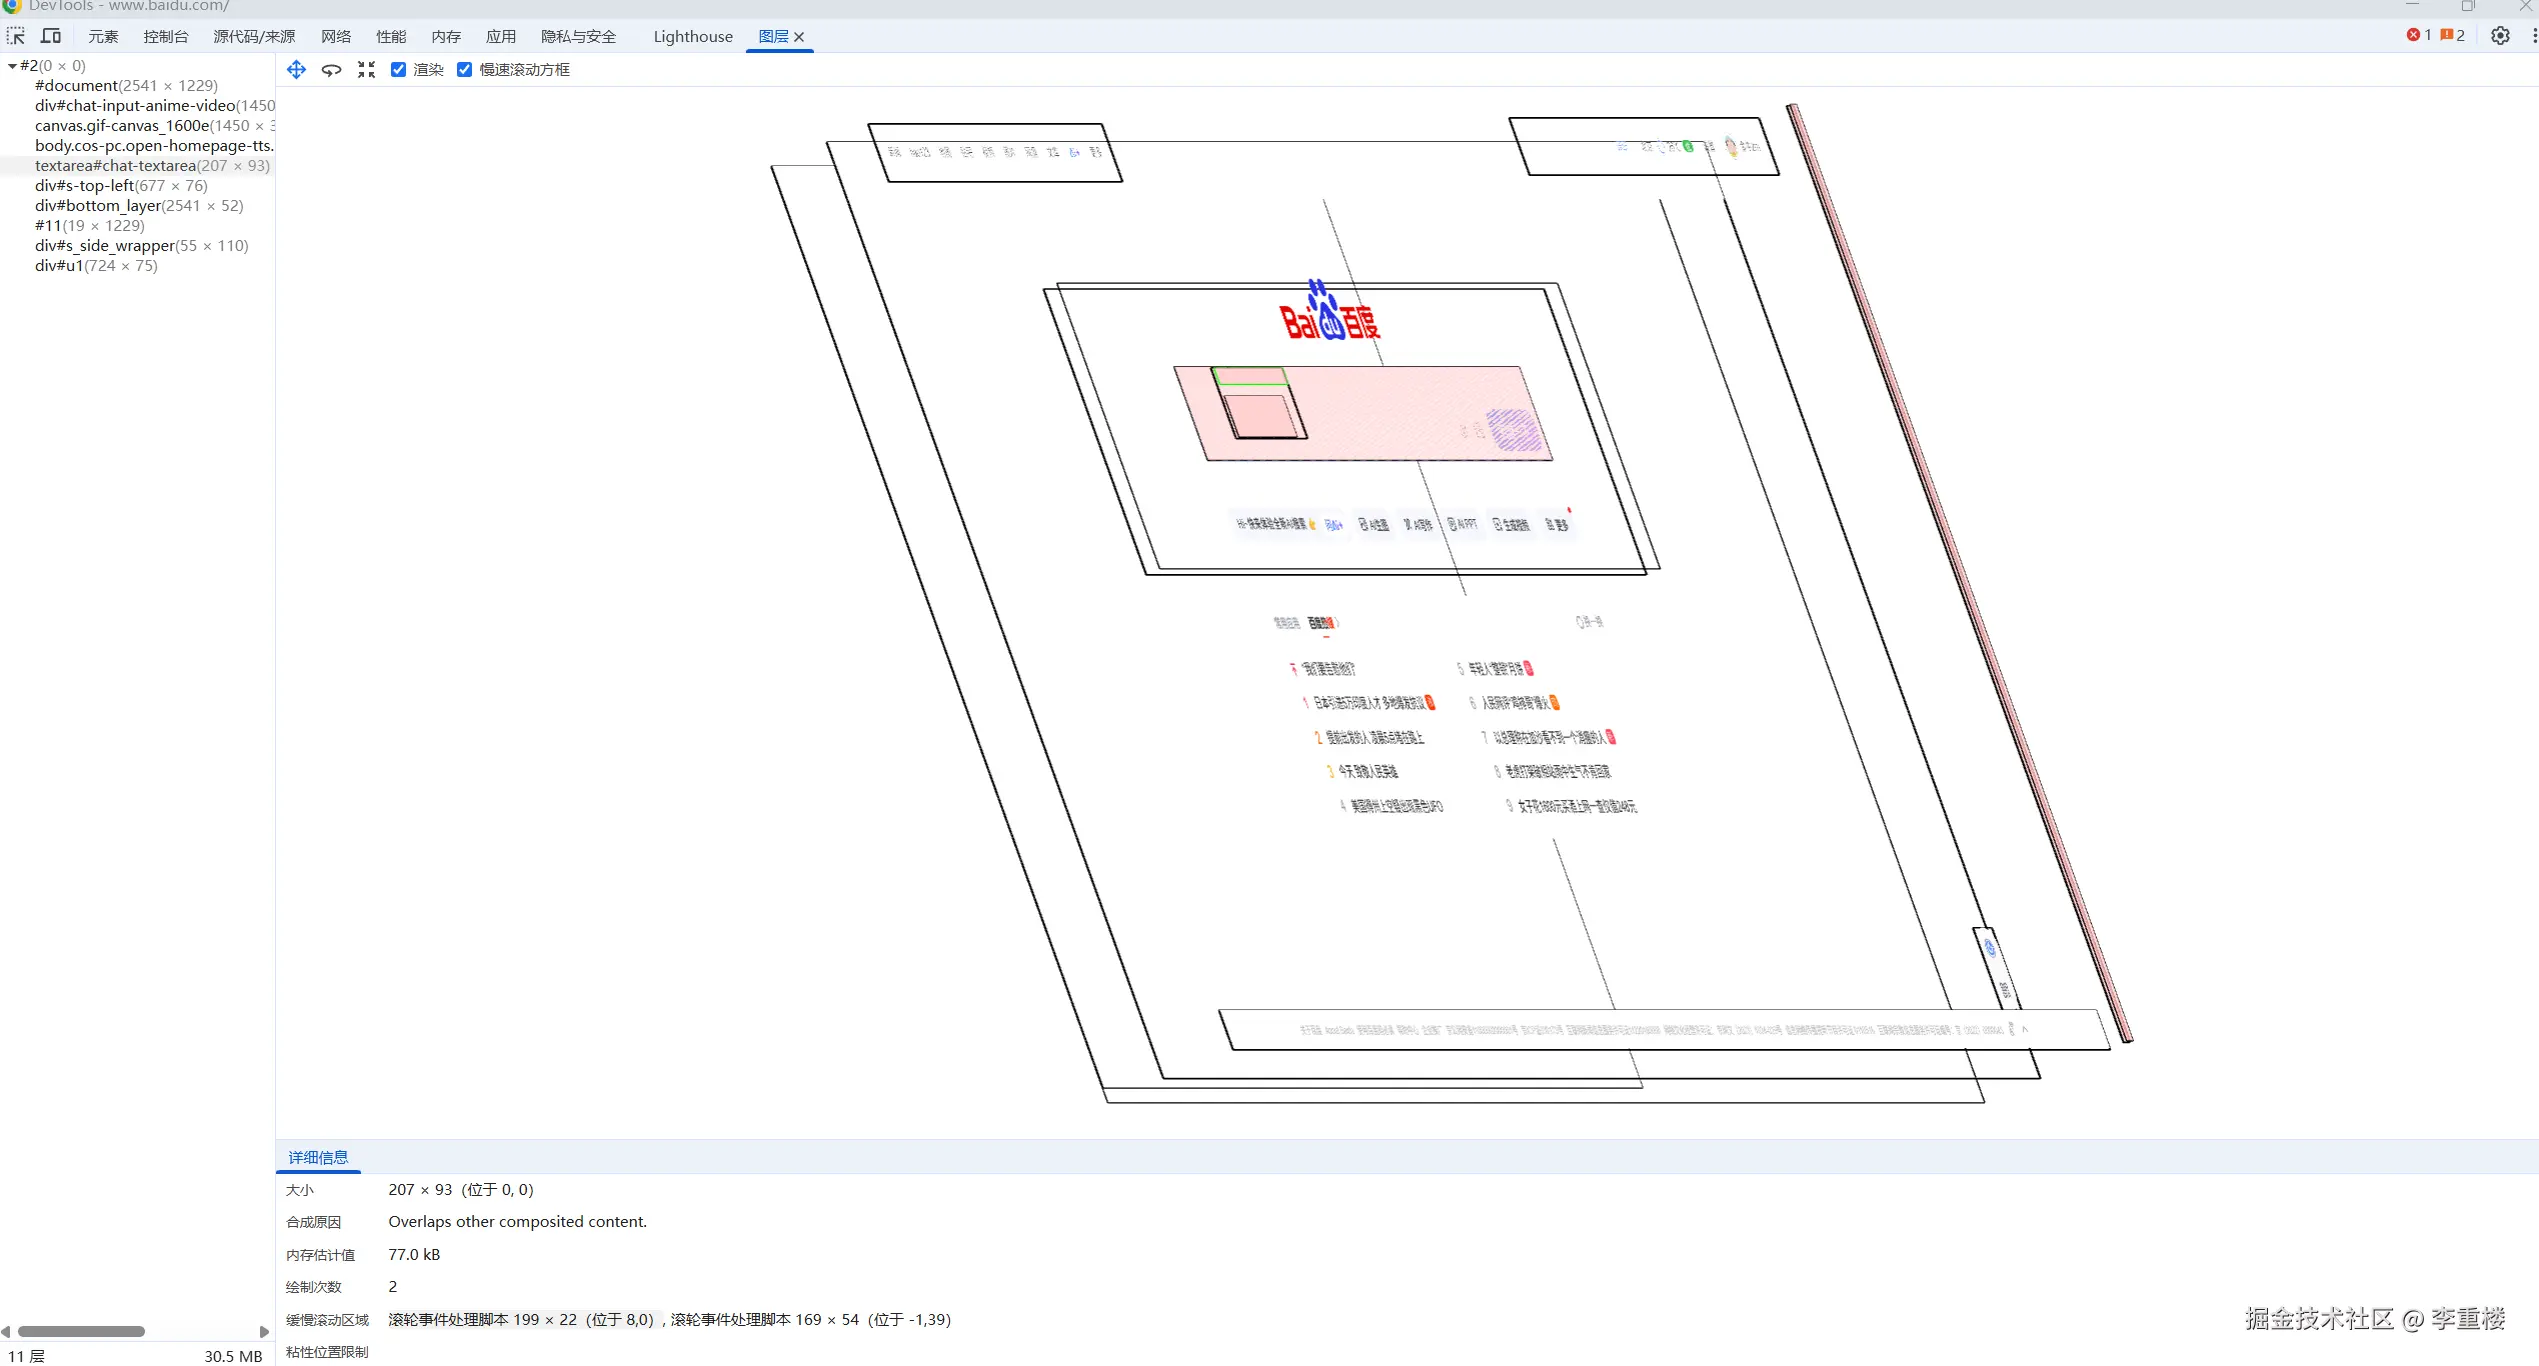Activate the inspect element picker icon
The width and height of the screenshot is (2539, 1366).
(x=15, y=36)
